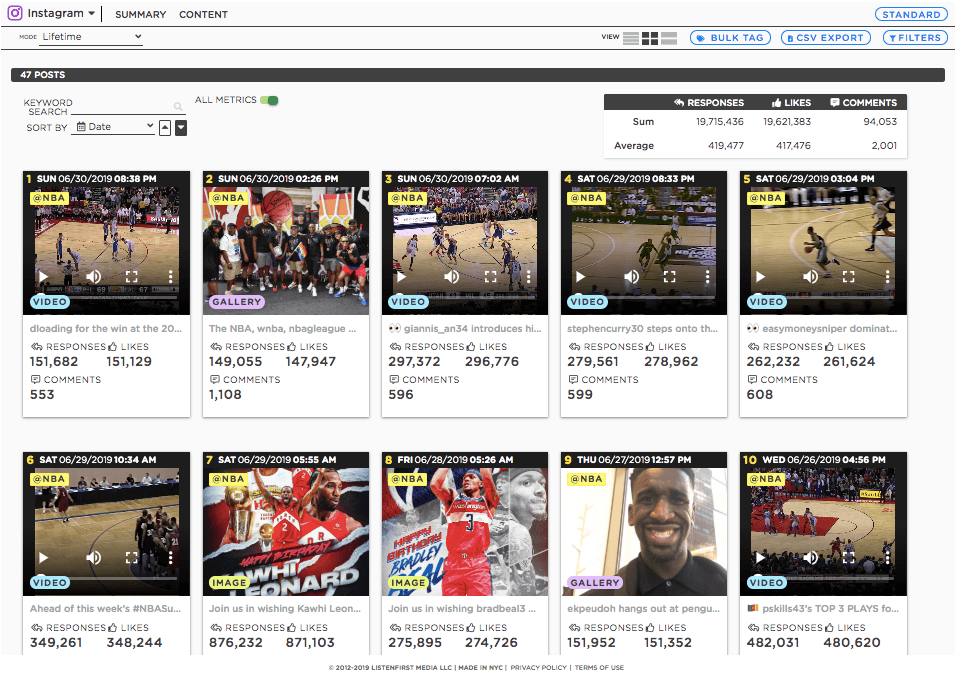Click the CSV EXPORT button
The height and width of the screenshot is (679, 956).
[x=826, y=38]
